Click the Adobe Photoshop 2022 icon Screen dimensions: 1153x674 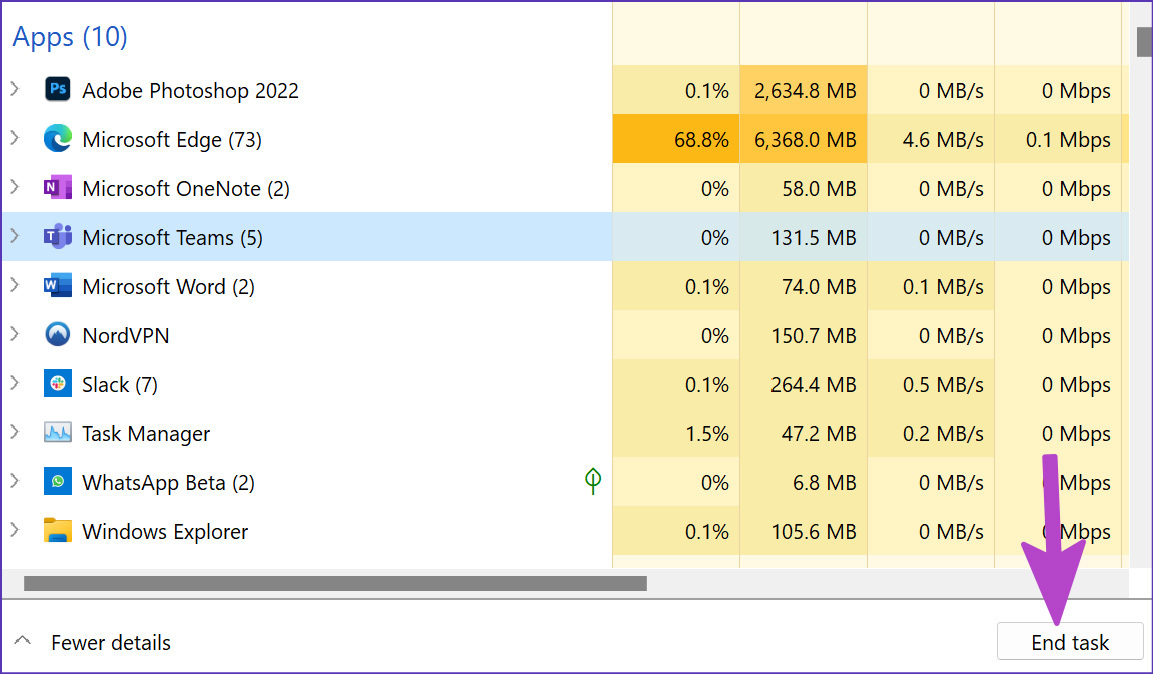[57, 90]
